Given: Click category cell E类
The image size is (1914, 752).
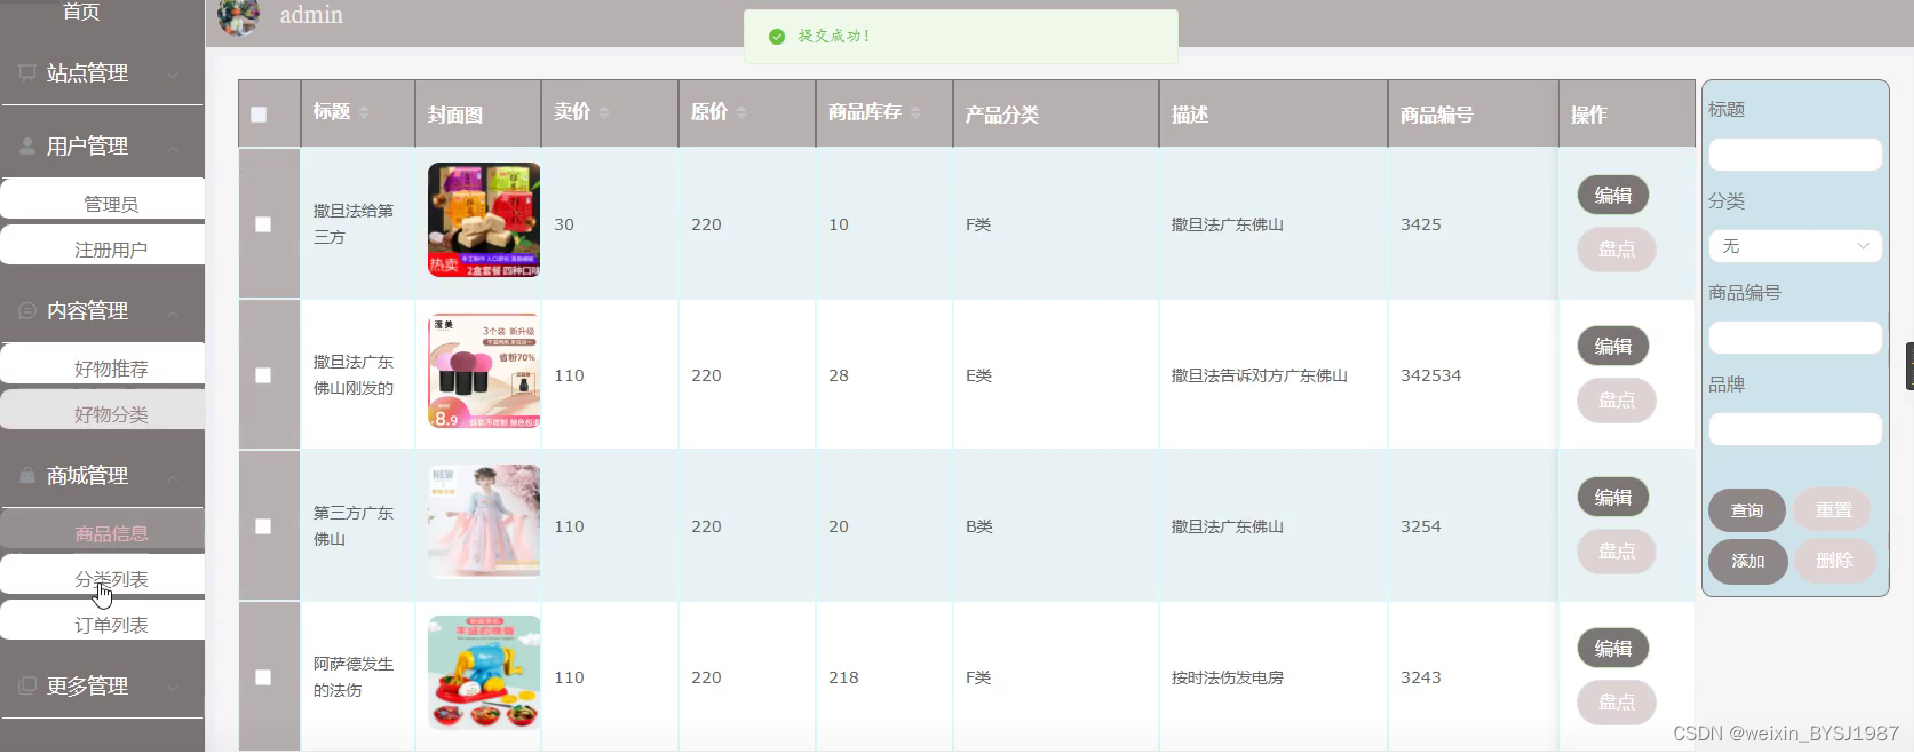Looking at the screenshot, I should coord(979,376).
